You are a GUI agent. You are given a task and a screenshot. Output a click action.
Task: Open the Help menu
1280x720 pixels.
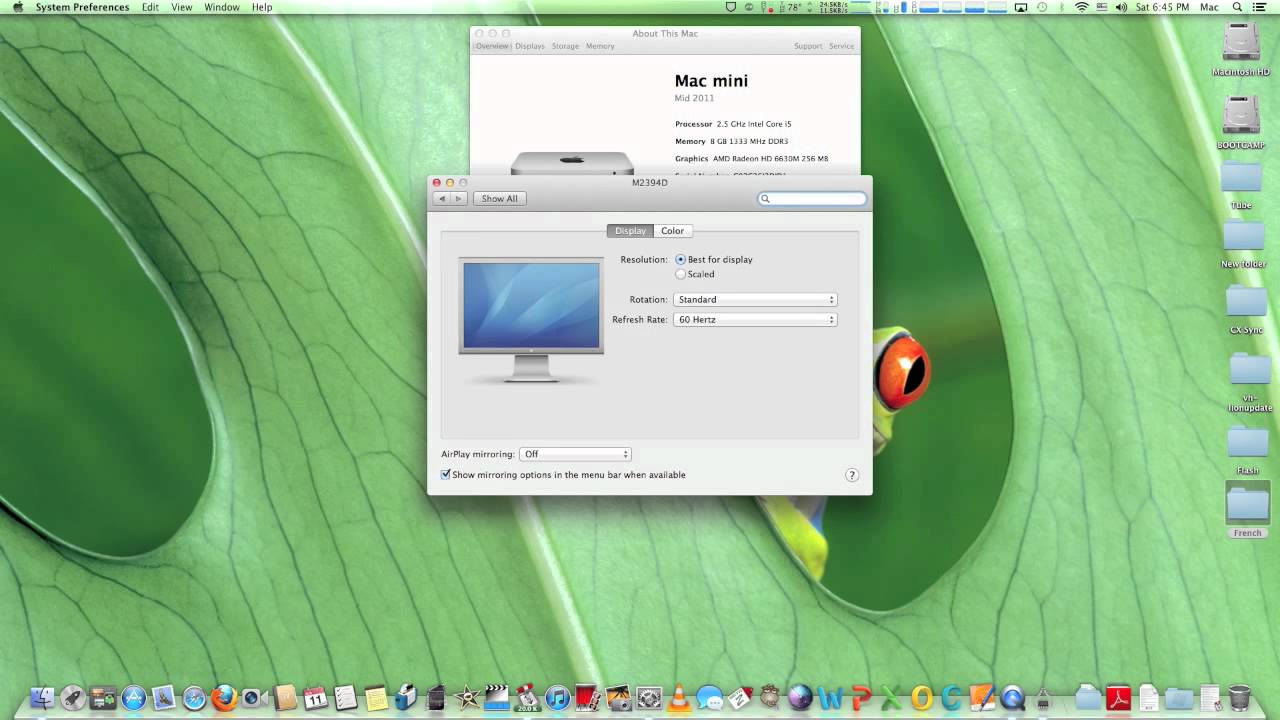coord(262,7)
